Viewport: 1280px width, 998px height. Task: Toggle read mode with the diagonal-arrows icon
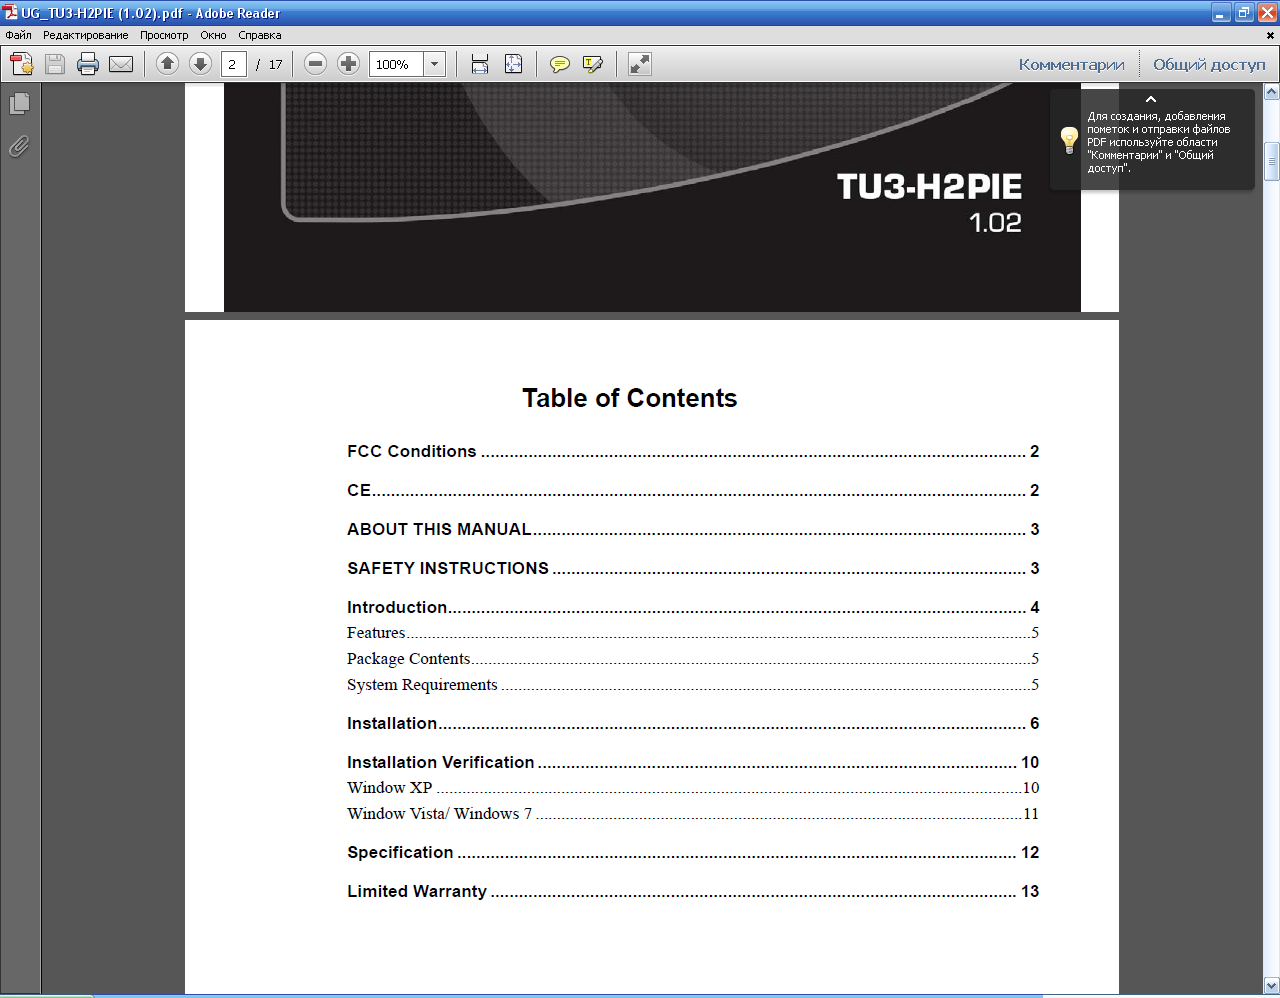tap(640, 65)
